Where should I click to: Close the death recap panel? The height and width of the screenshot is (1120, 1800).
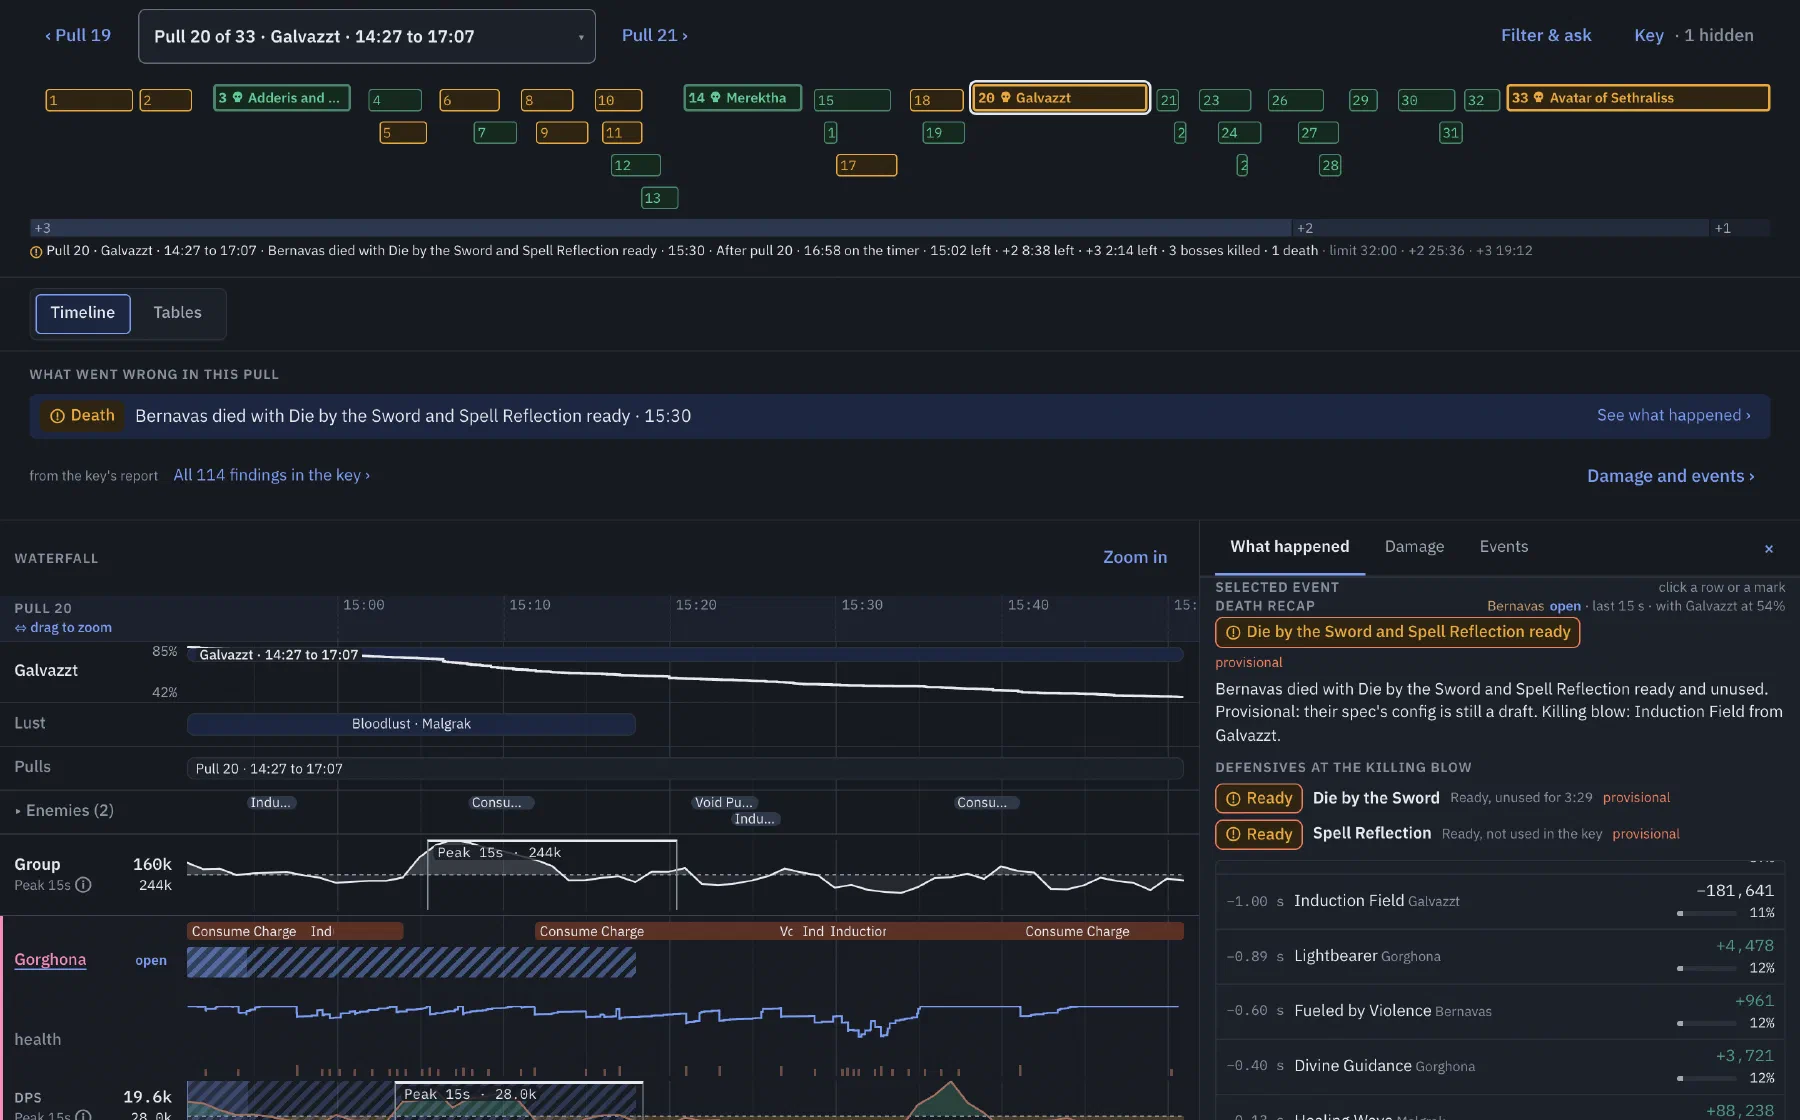point(1768,549)
